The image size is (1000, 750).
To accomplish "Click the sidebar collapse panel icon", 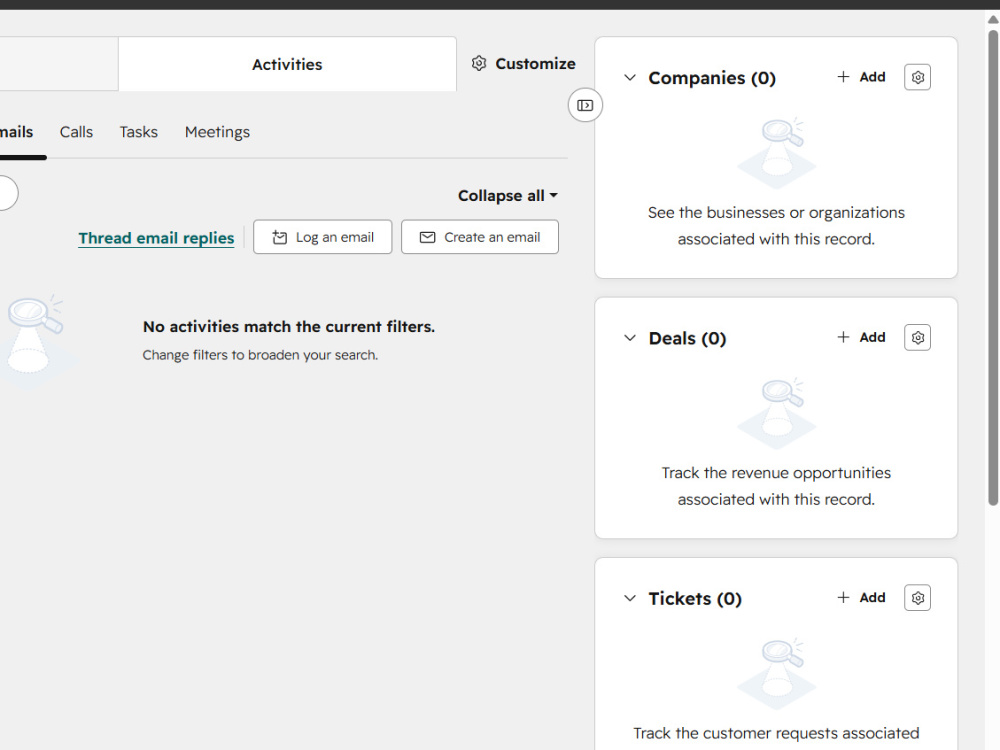I will [585, 105].
